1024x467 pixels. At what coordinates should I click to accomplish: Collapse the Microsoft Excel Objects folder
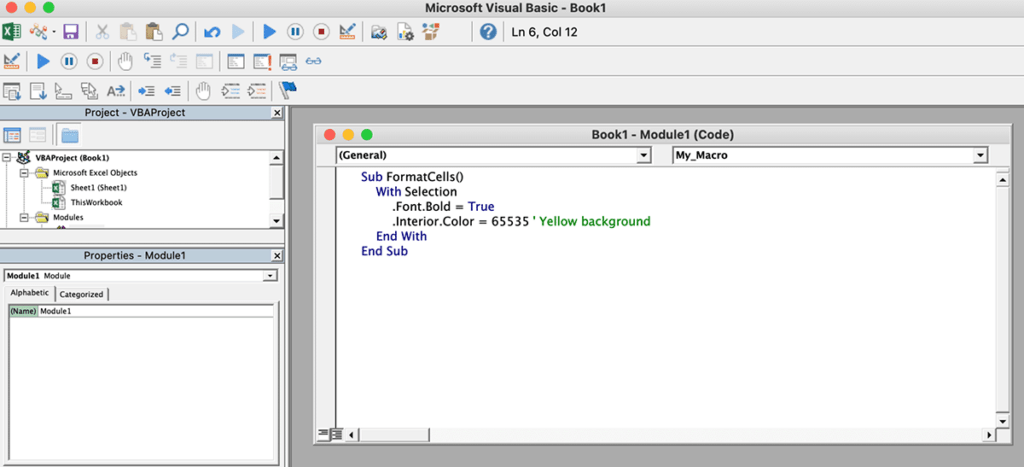point(25,173)
